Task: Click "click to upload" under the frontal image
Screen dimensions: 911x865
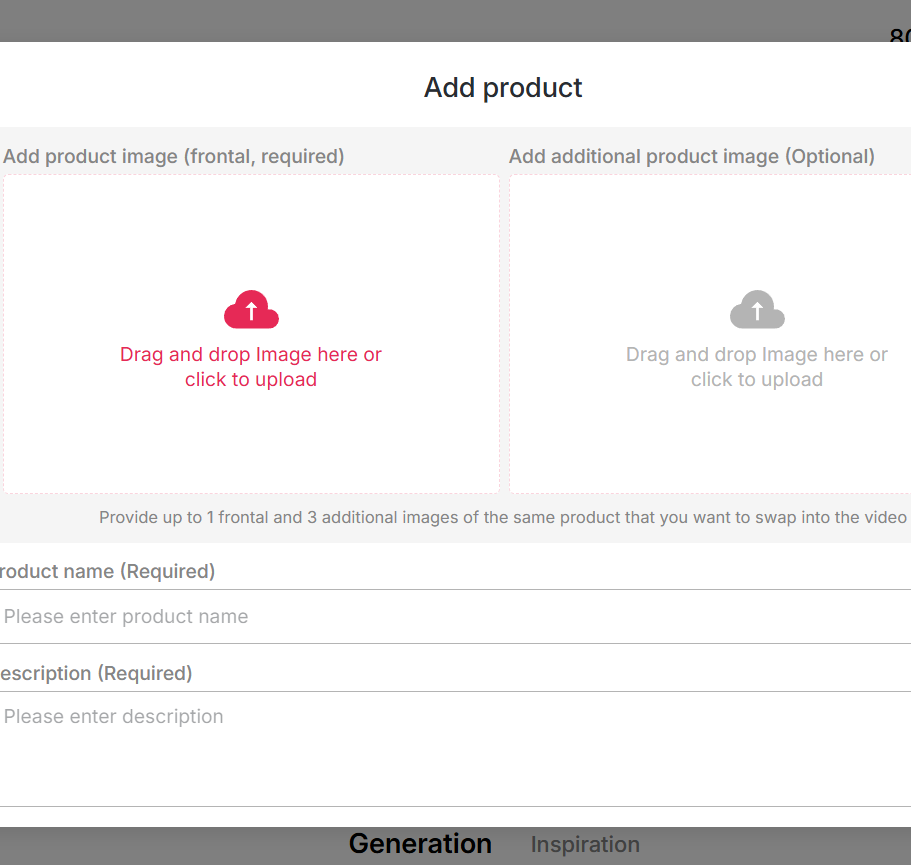Action: click(x=250, y=379)
